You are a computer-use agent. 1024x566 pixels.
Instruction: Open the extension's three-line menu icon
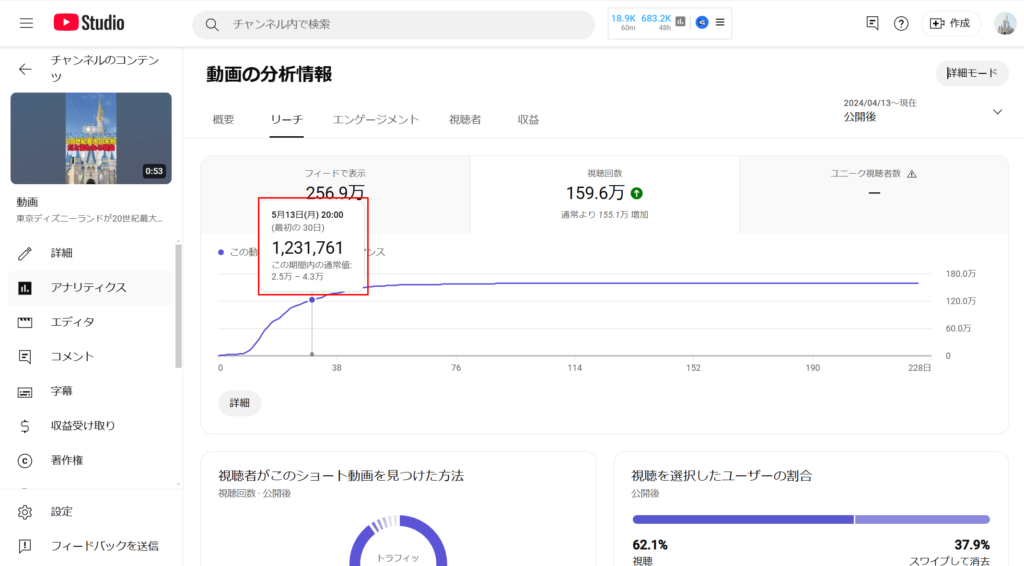[720, 22]
